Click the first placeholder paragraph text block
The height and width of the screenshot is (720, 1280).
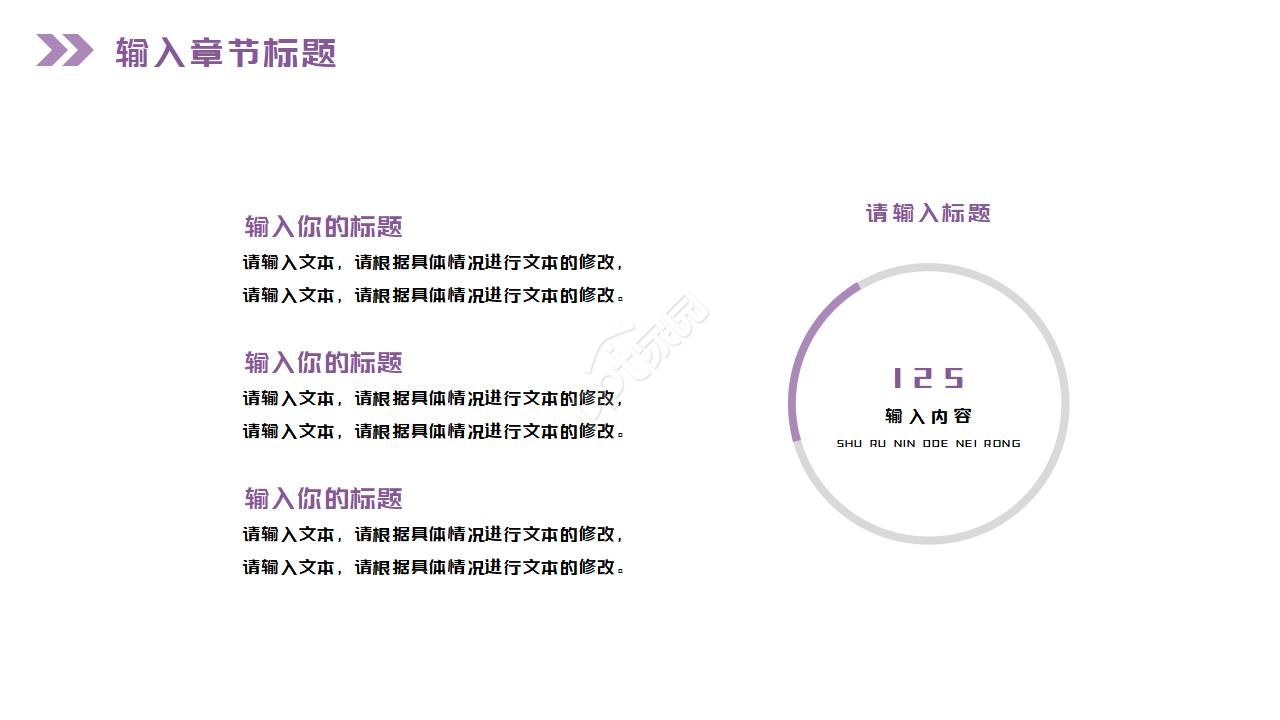click(432, 280)
